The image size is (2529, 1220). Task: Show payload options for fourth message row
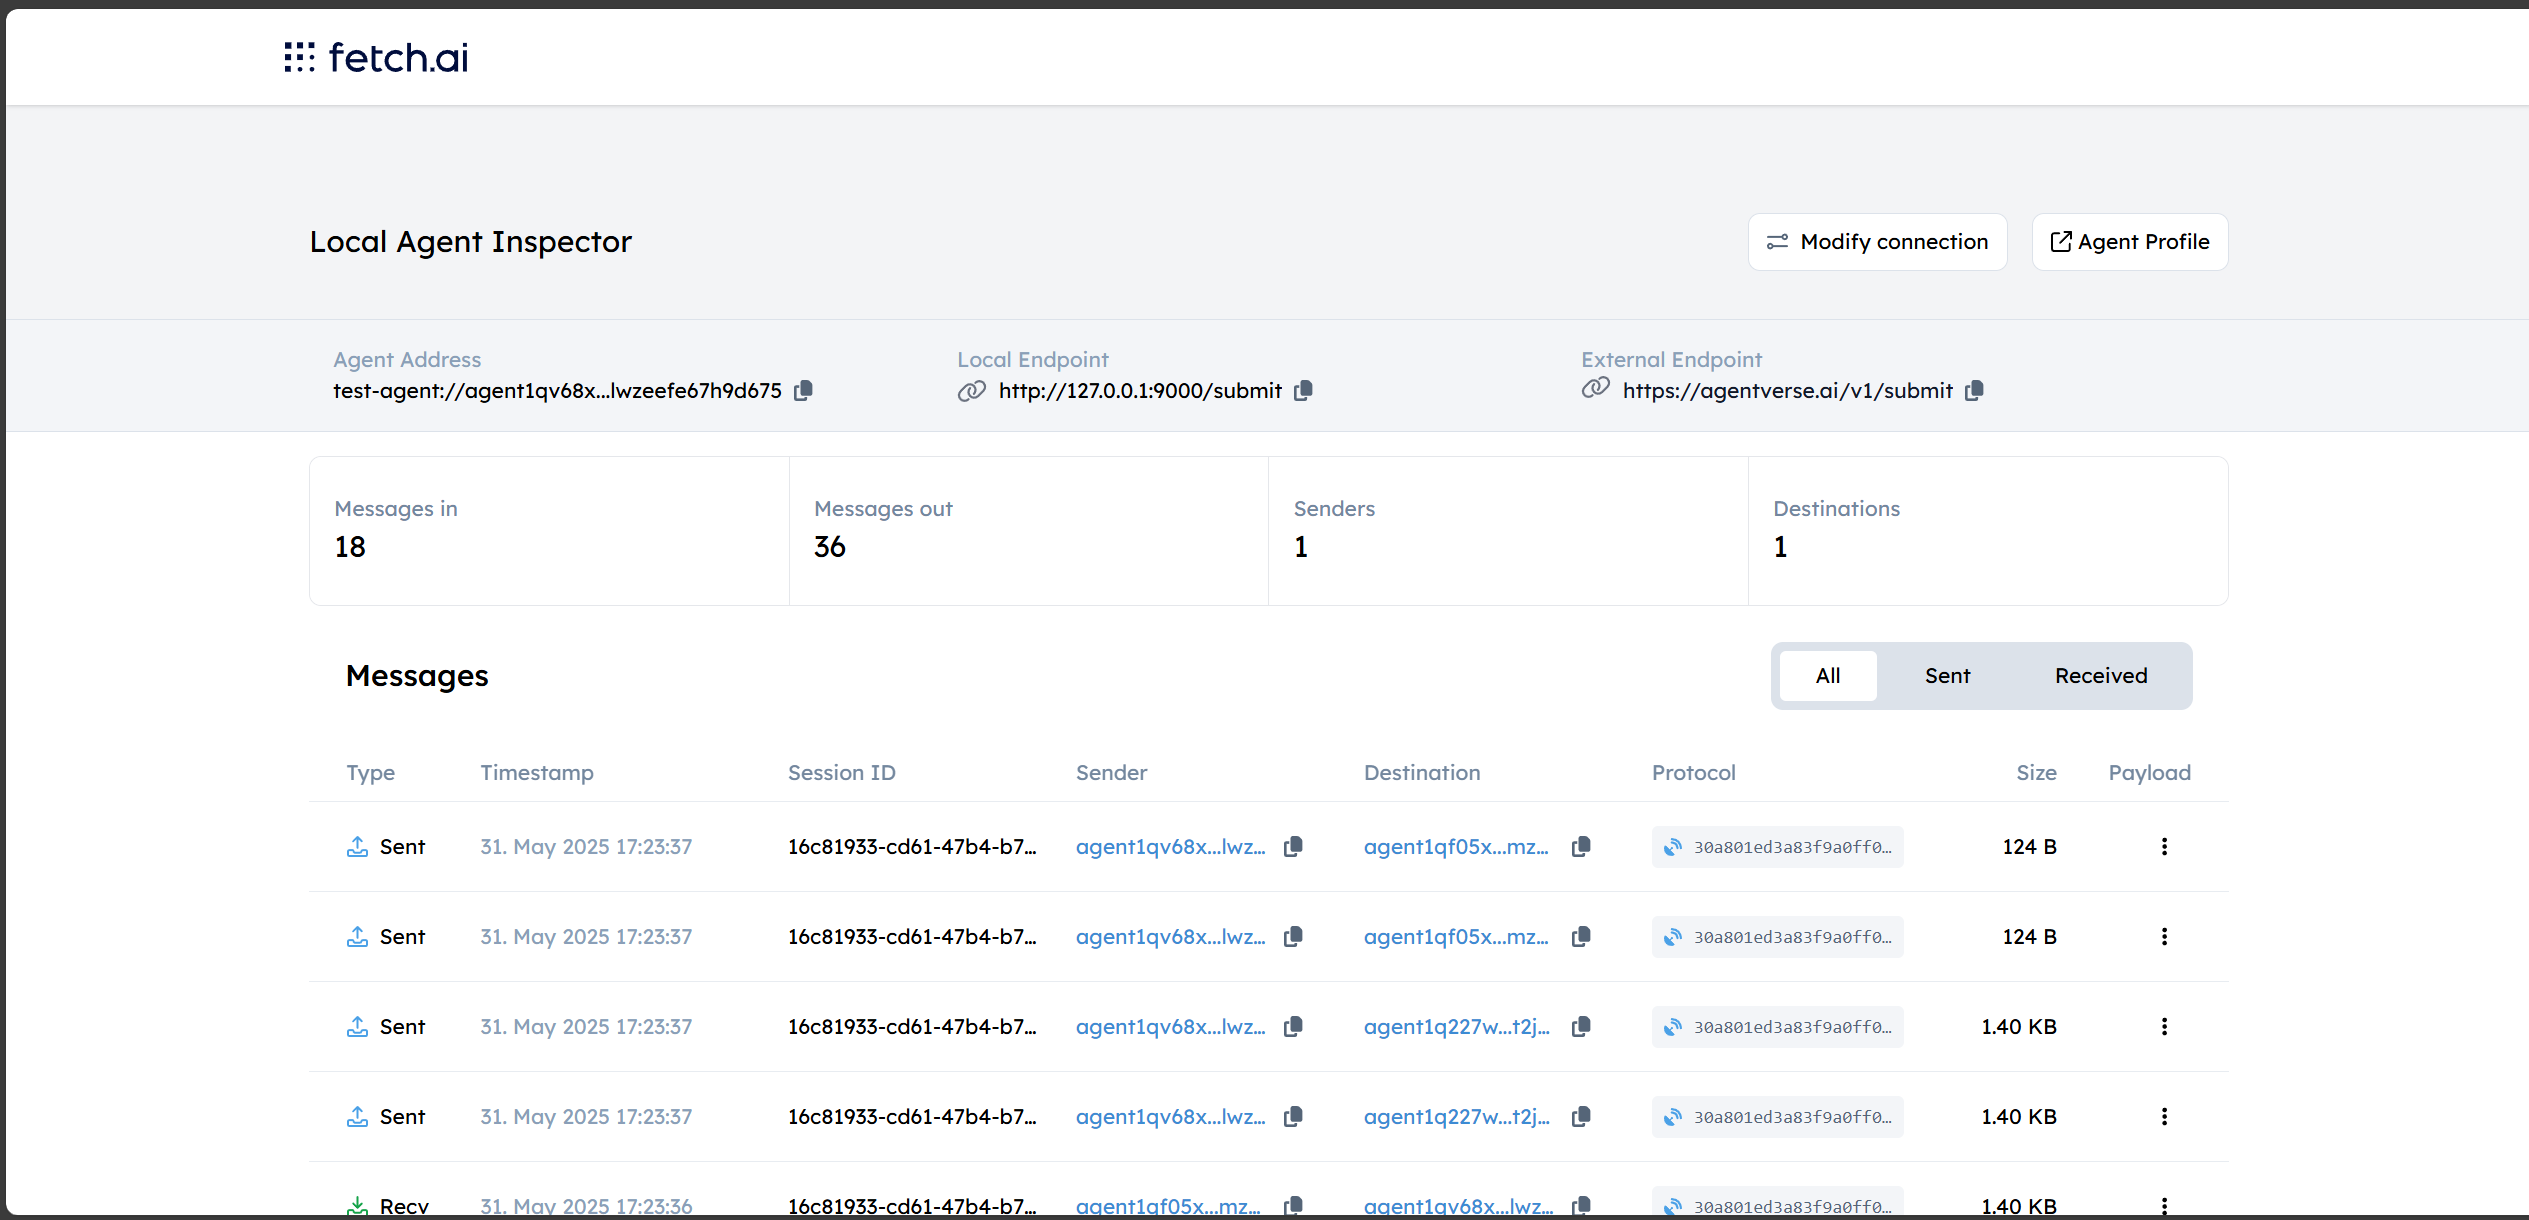2164,1116
